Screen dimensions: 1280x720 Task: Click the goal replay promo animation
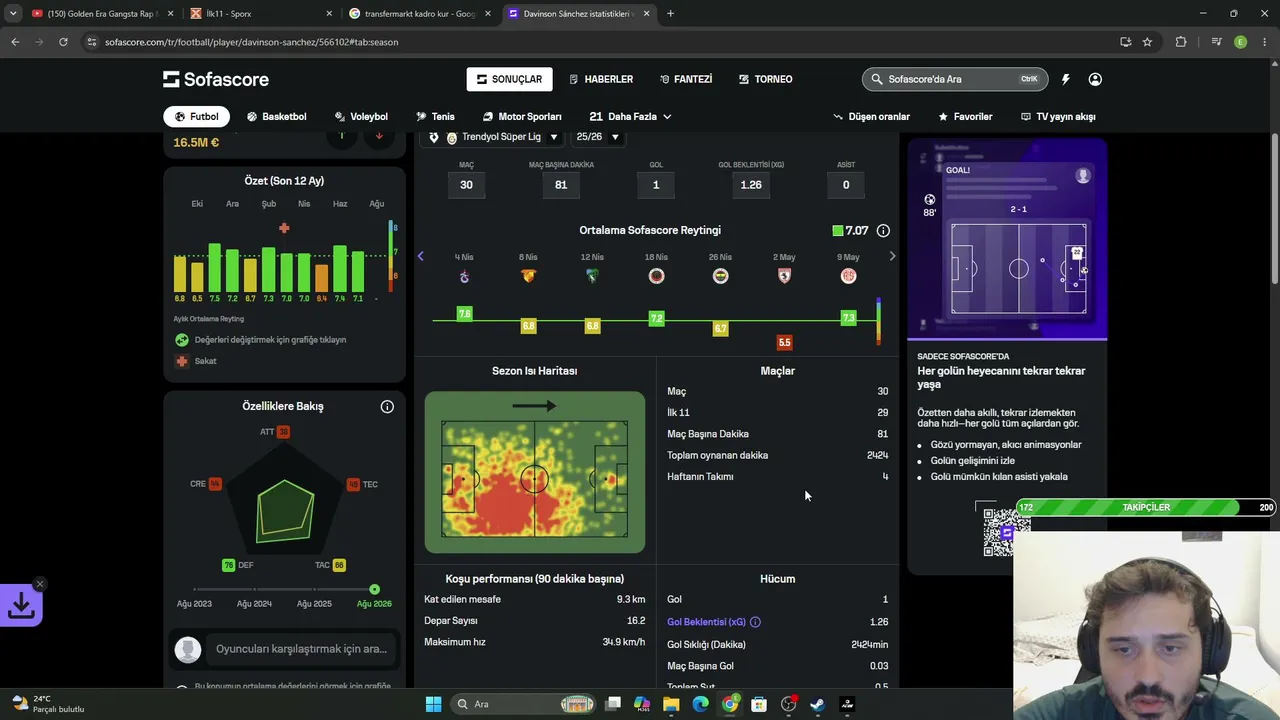(x=1007, y=239)
